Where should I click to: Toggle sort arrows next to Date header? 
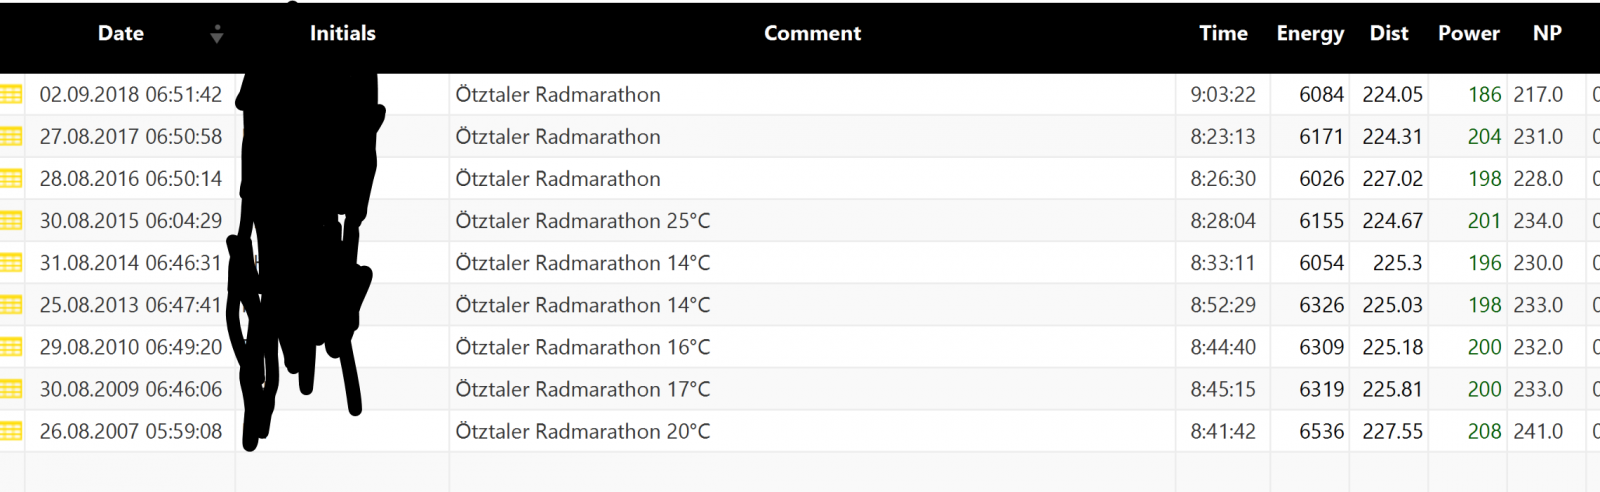pyautogui.click(x=216, y=34)
